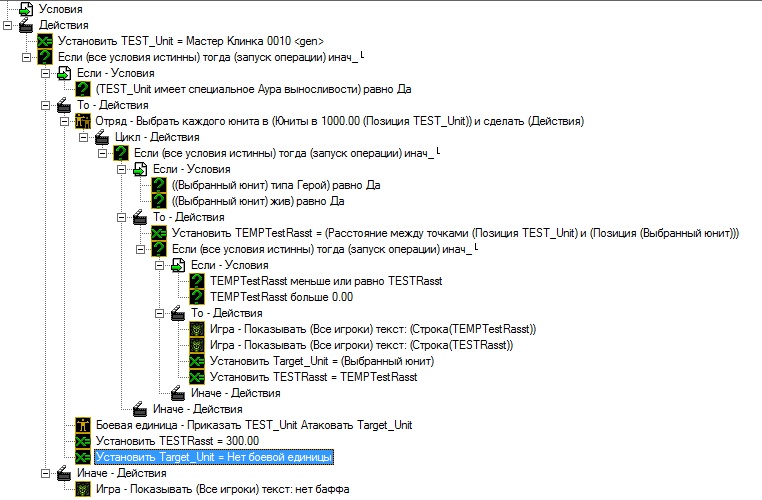Click the Отряд unit group icon
Screen dimensions: 762x500
[83, 121]
